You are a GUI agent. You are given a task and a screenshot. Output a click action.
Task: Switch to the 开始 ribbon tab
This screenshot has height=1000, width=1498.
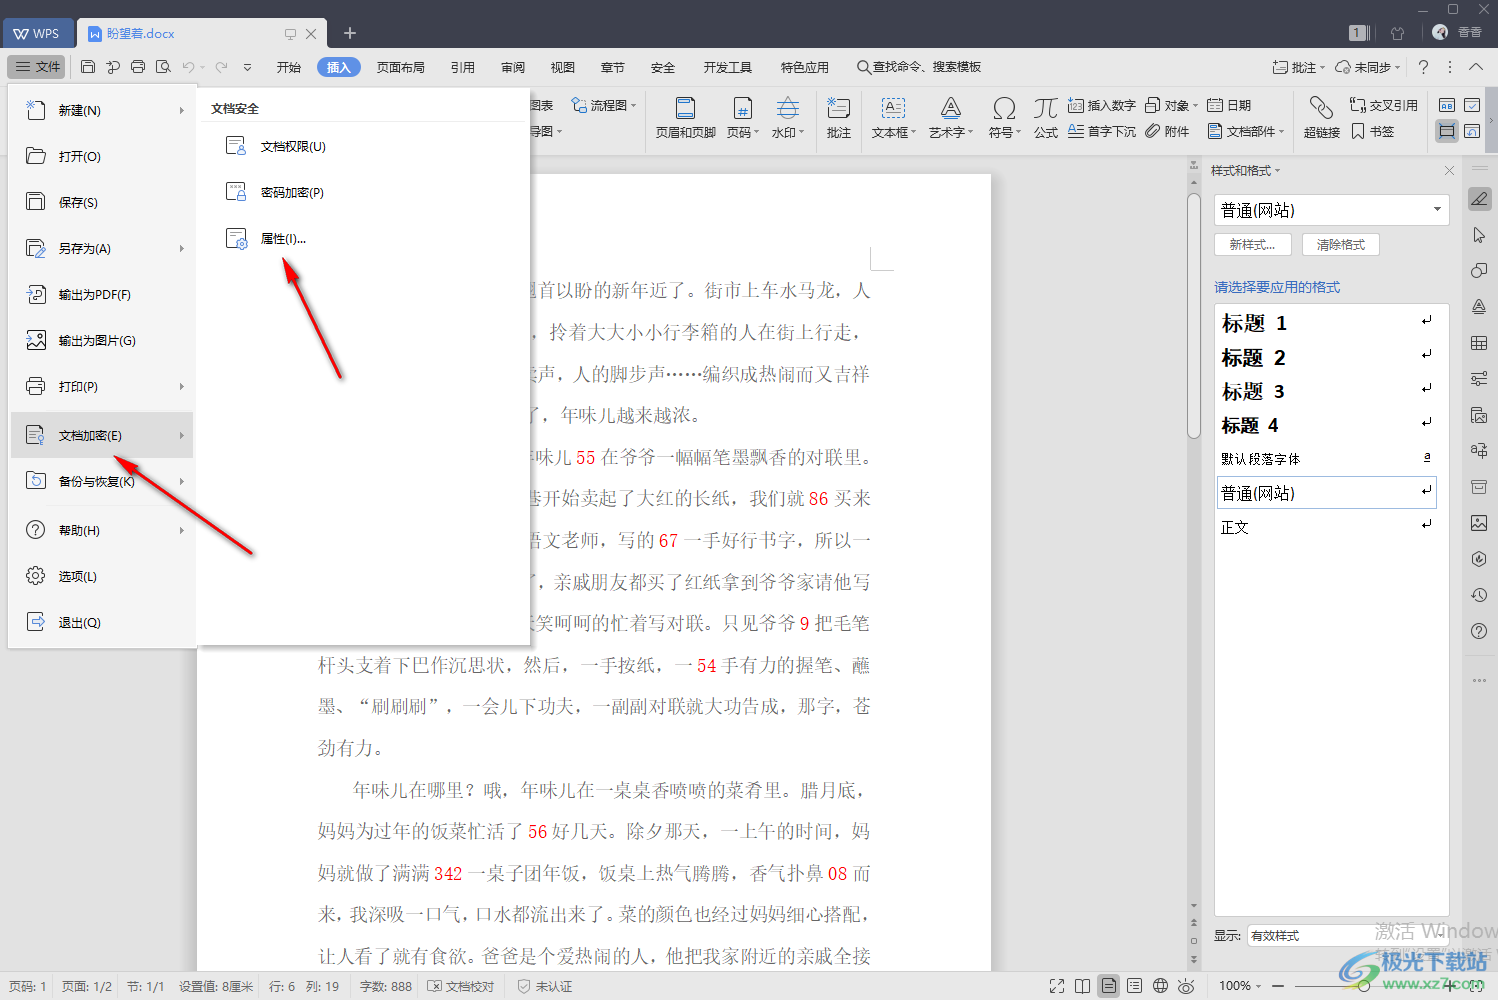289,67
